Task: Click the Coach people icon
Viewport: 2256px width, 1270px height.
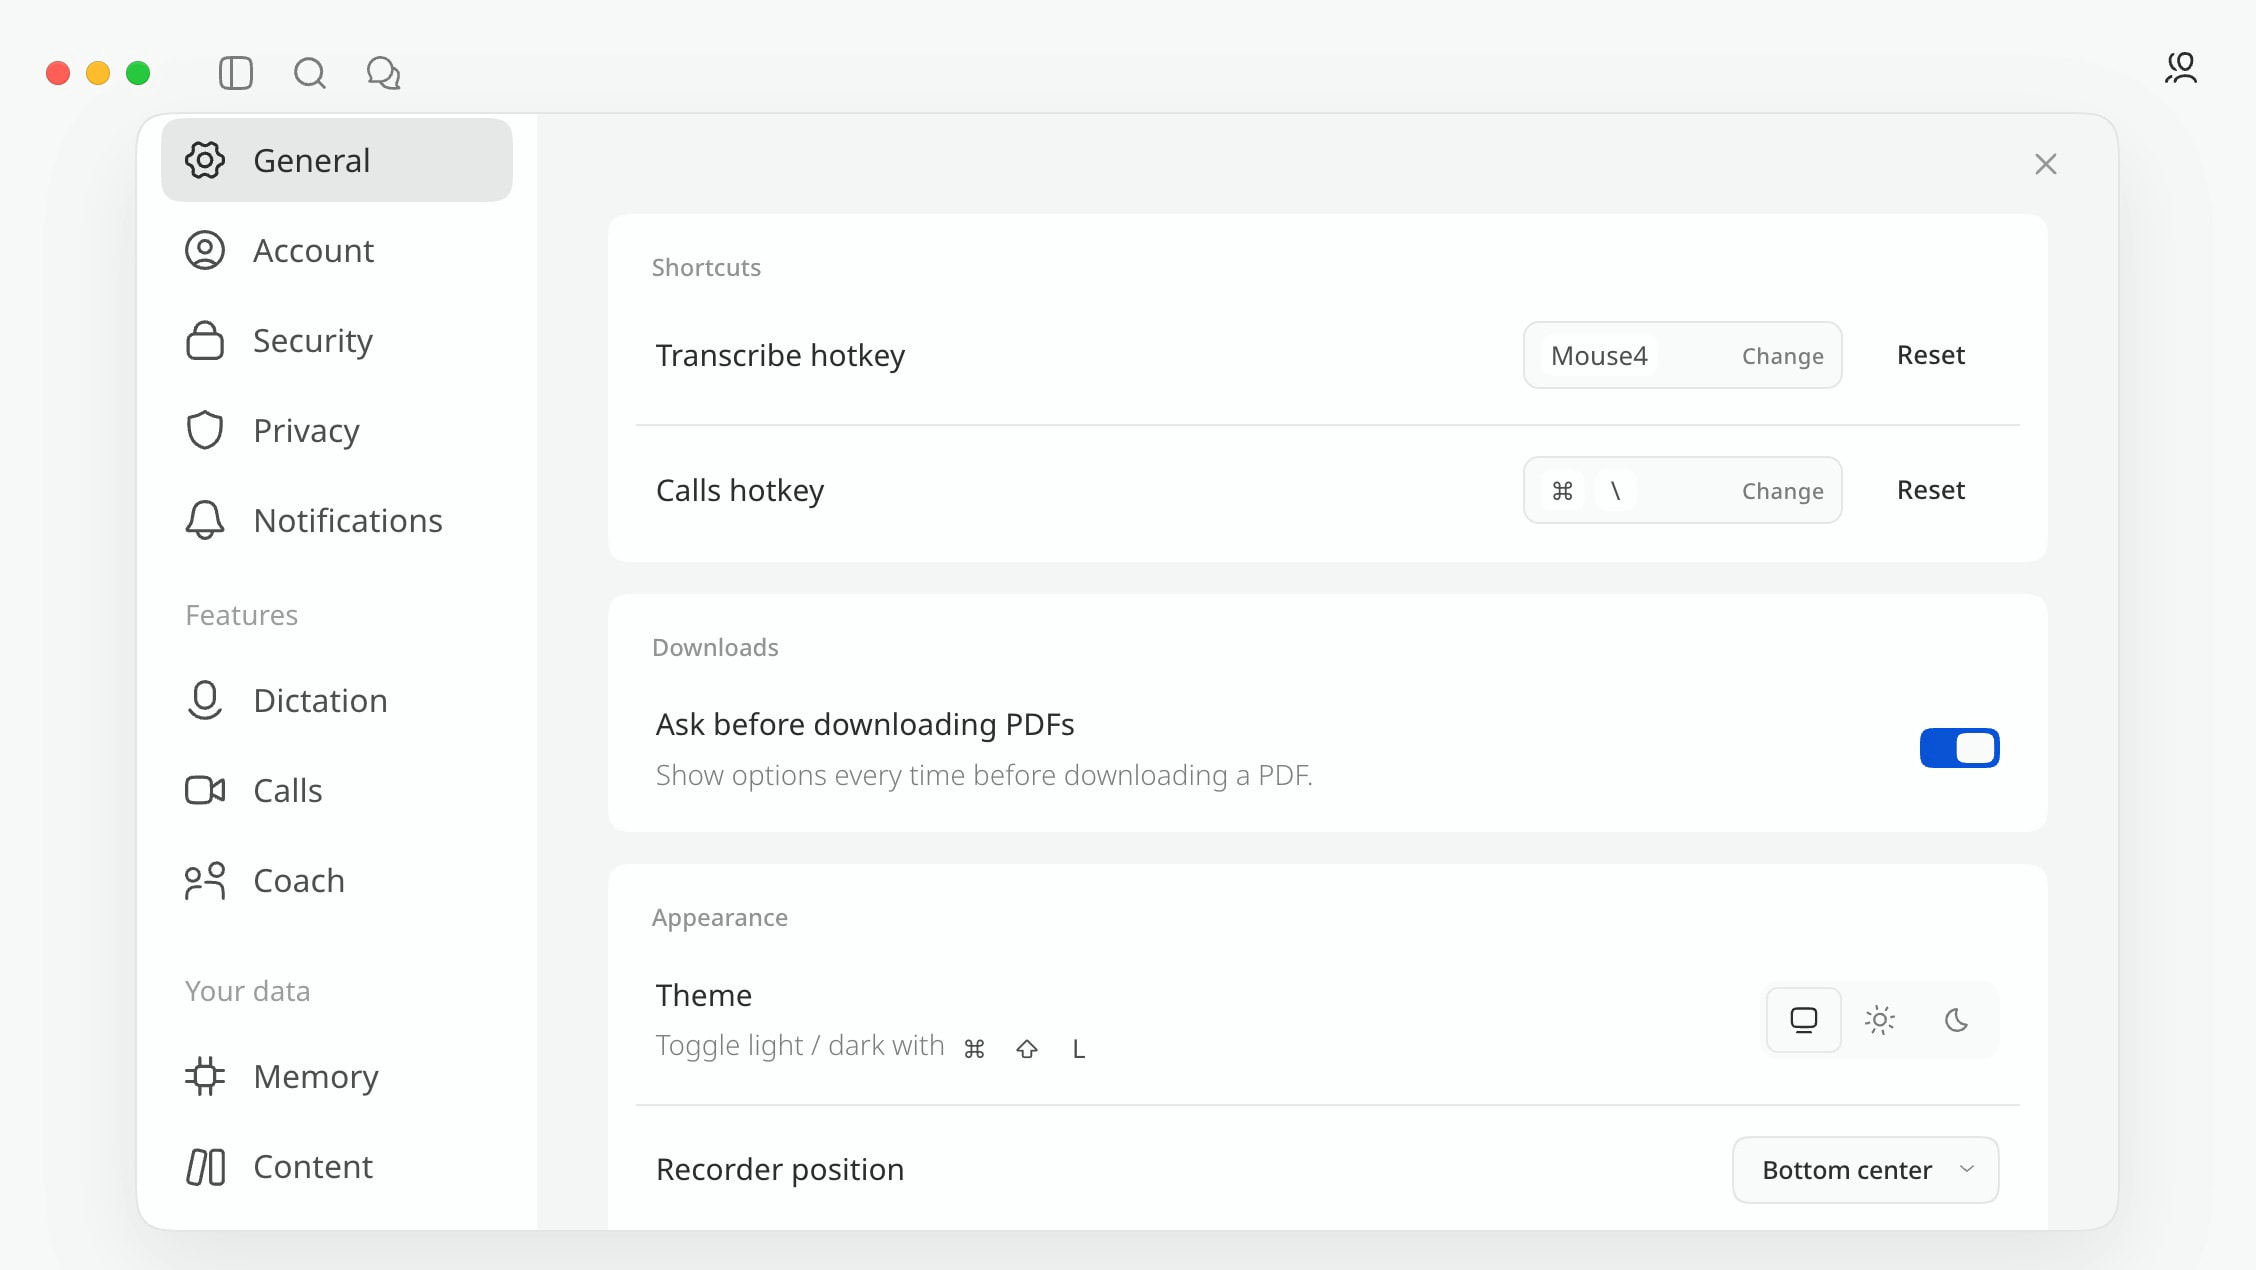Action: (205, 880)
